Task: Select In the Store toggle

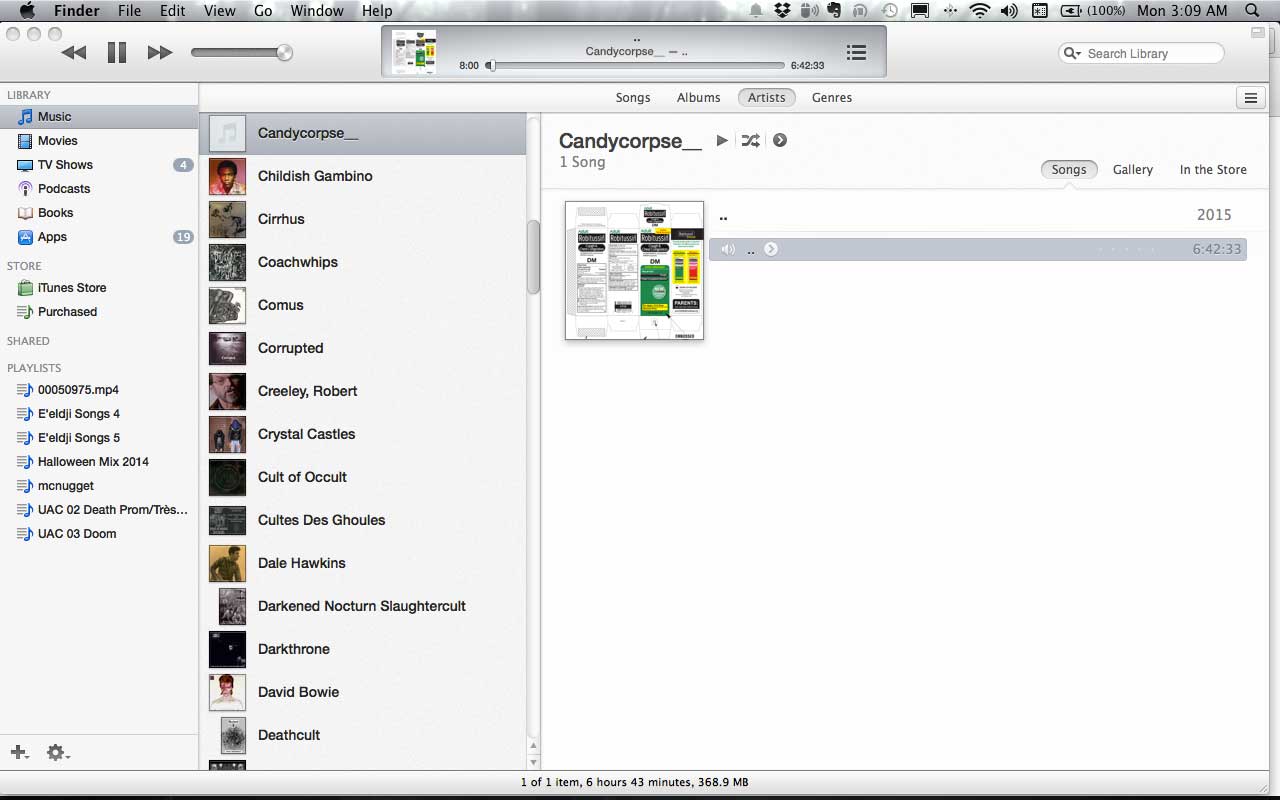Action: (x=1213, y=170)
